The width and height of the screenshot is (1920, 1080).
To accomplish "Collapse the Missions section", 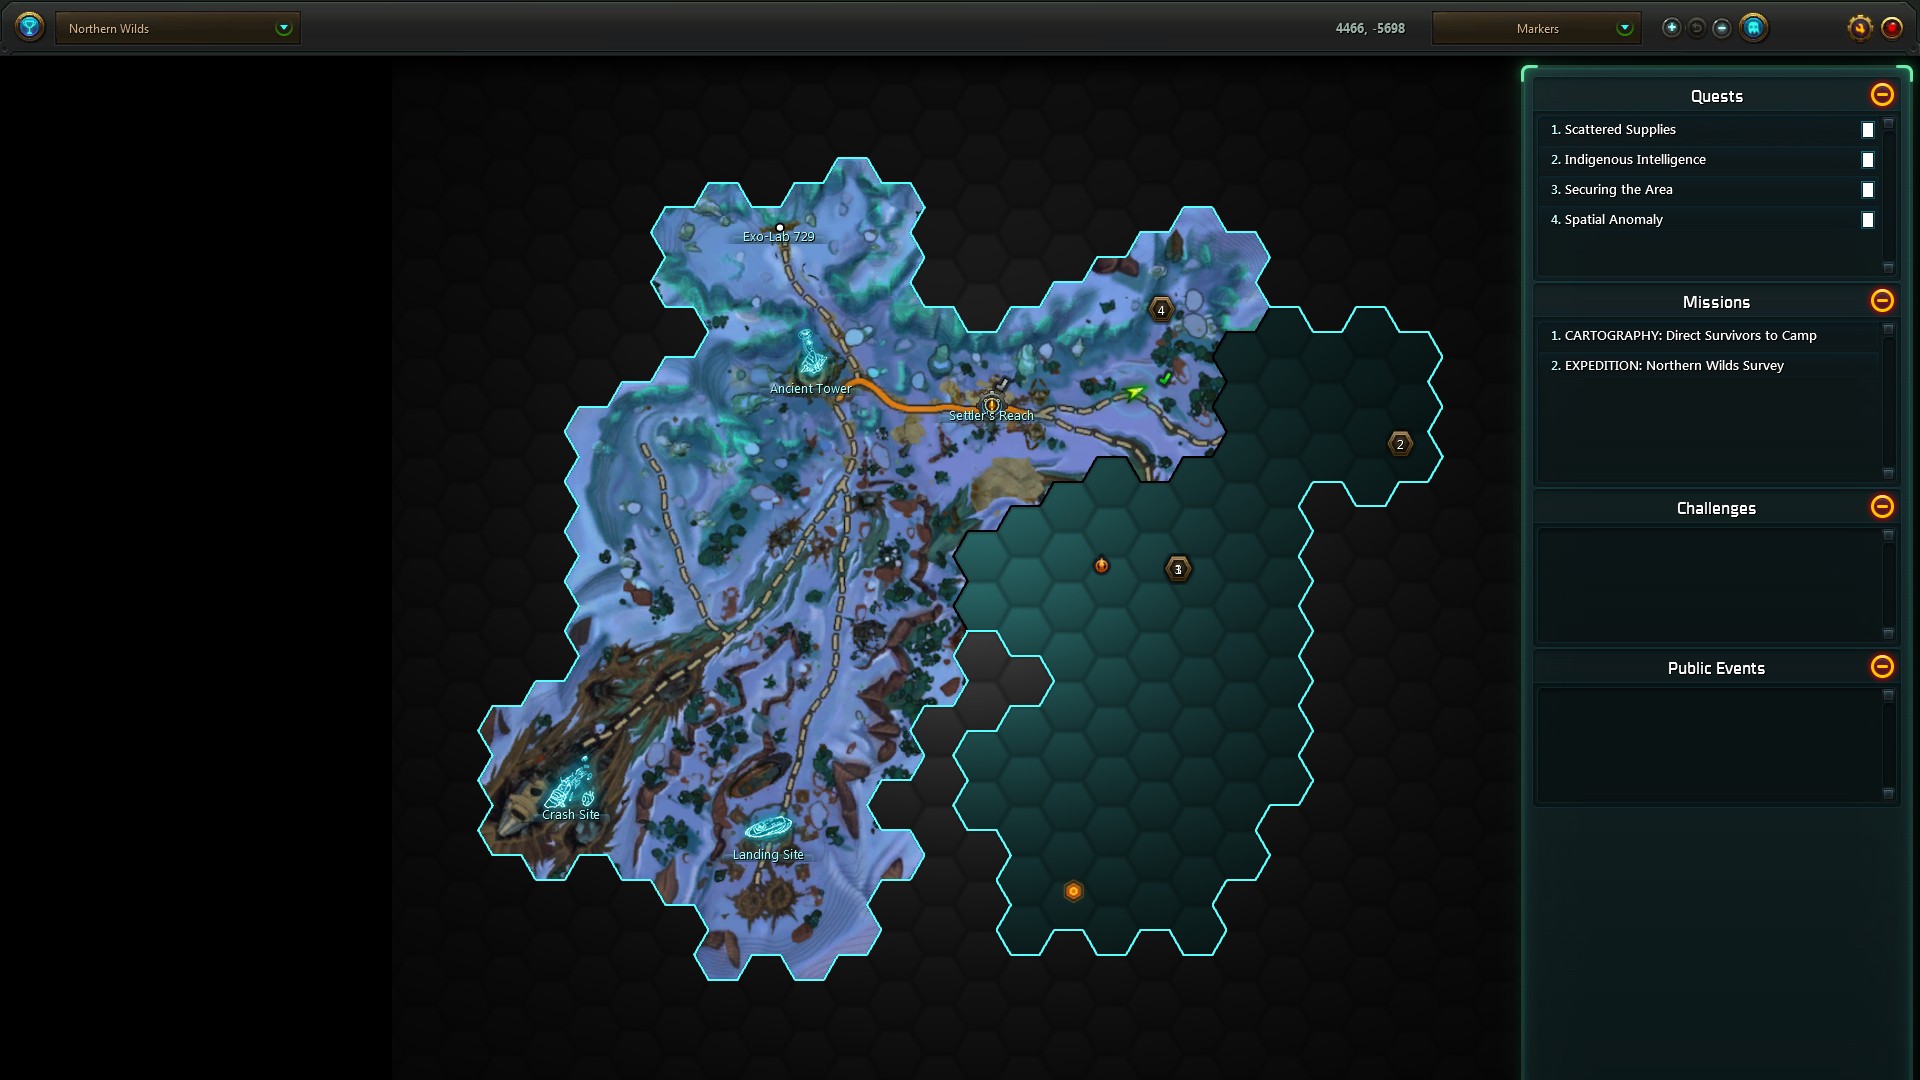I will (x=1882, y=301).
